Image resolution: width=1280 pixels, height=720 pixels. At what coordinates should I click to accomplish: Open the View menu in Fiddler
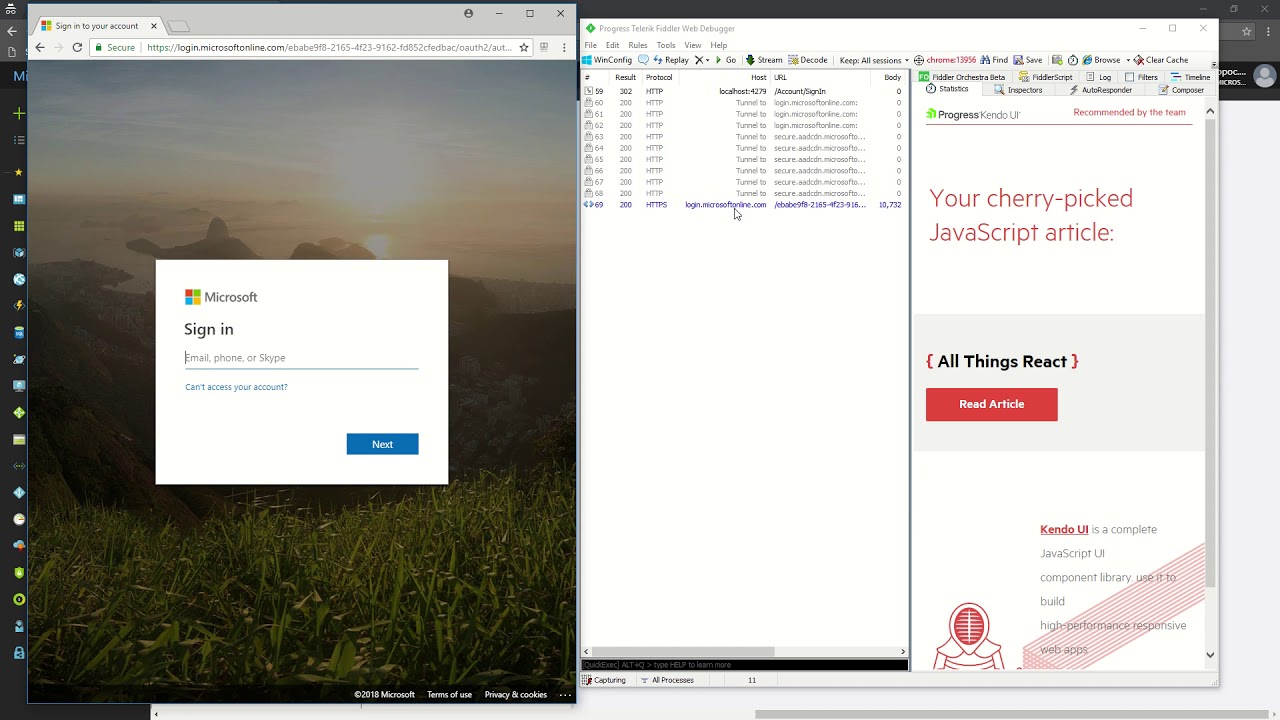tap(693, 45)
